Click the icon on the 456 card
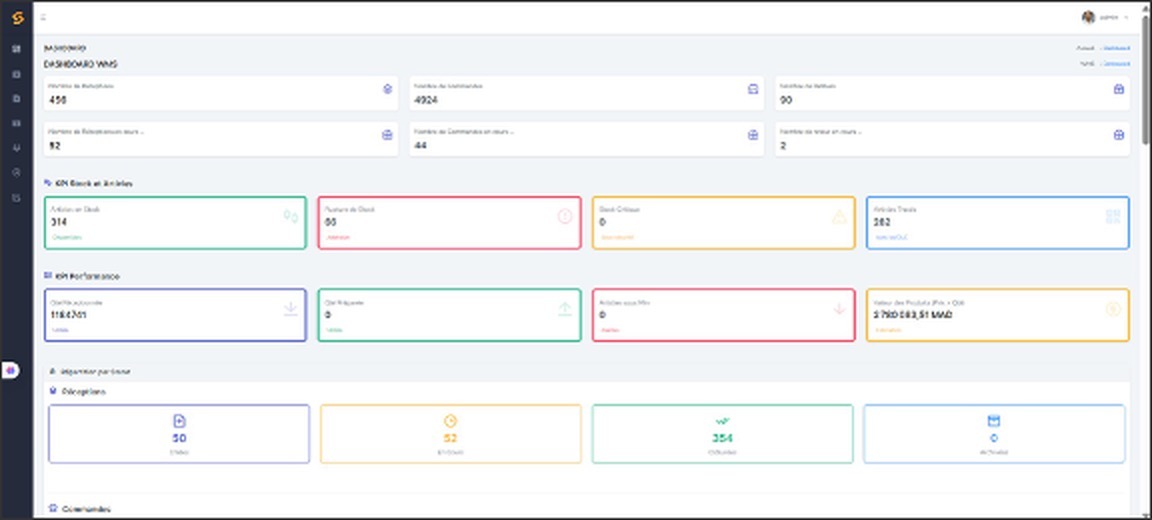 coord(387,89)
